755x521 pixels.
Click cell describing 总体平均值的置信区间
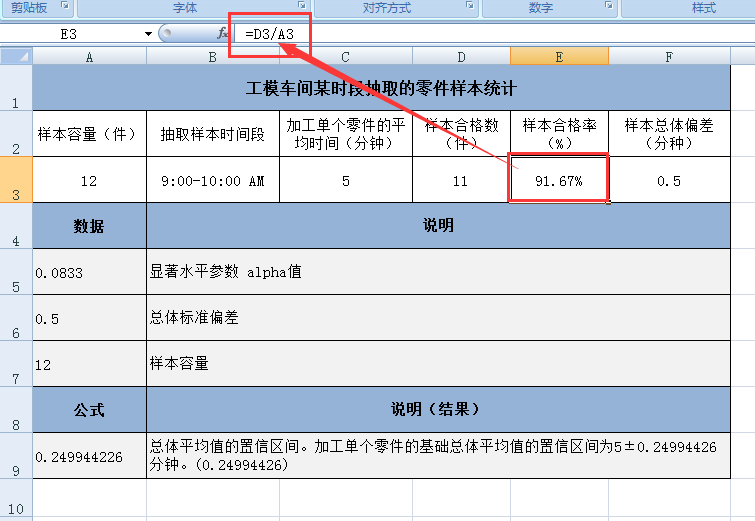[x=438, y=456]
